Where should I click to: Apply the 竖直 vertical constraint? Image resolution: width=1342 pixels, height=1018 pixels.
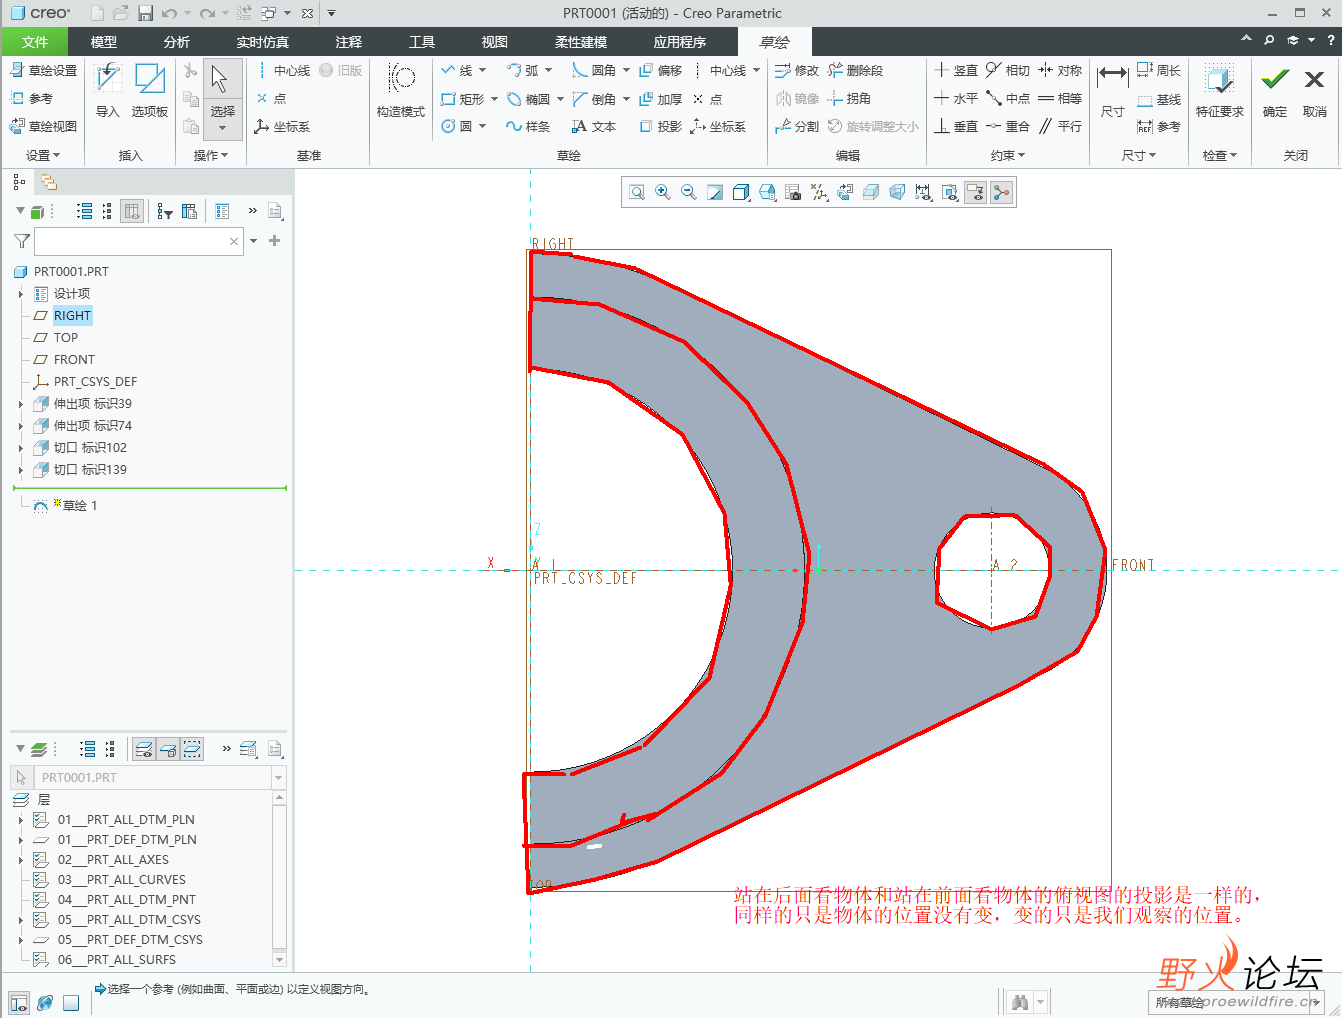(x=956, y=70)
